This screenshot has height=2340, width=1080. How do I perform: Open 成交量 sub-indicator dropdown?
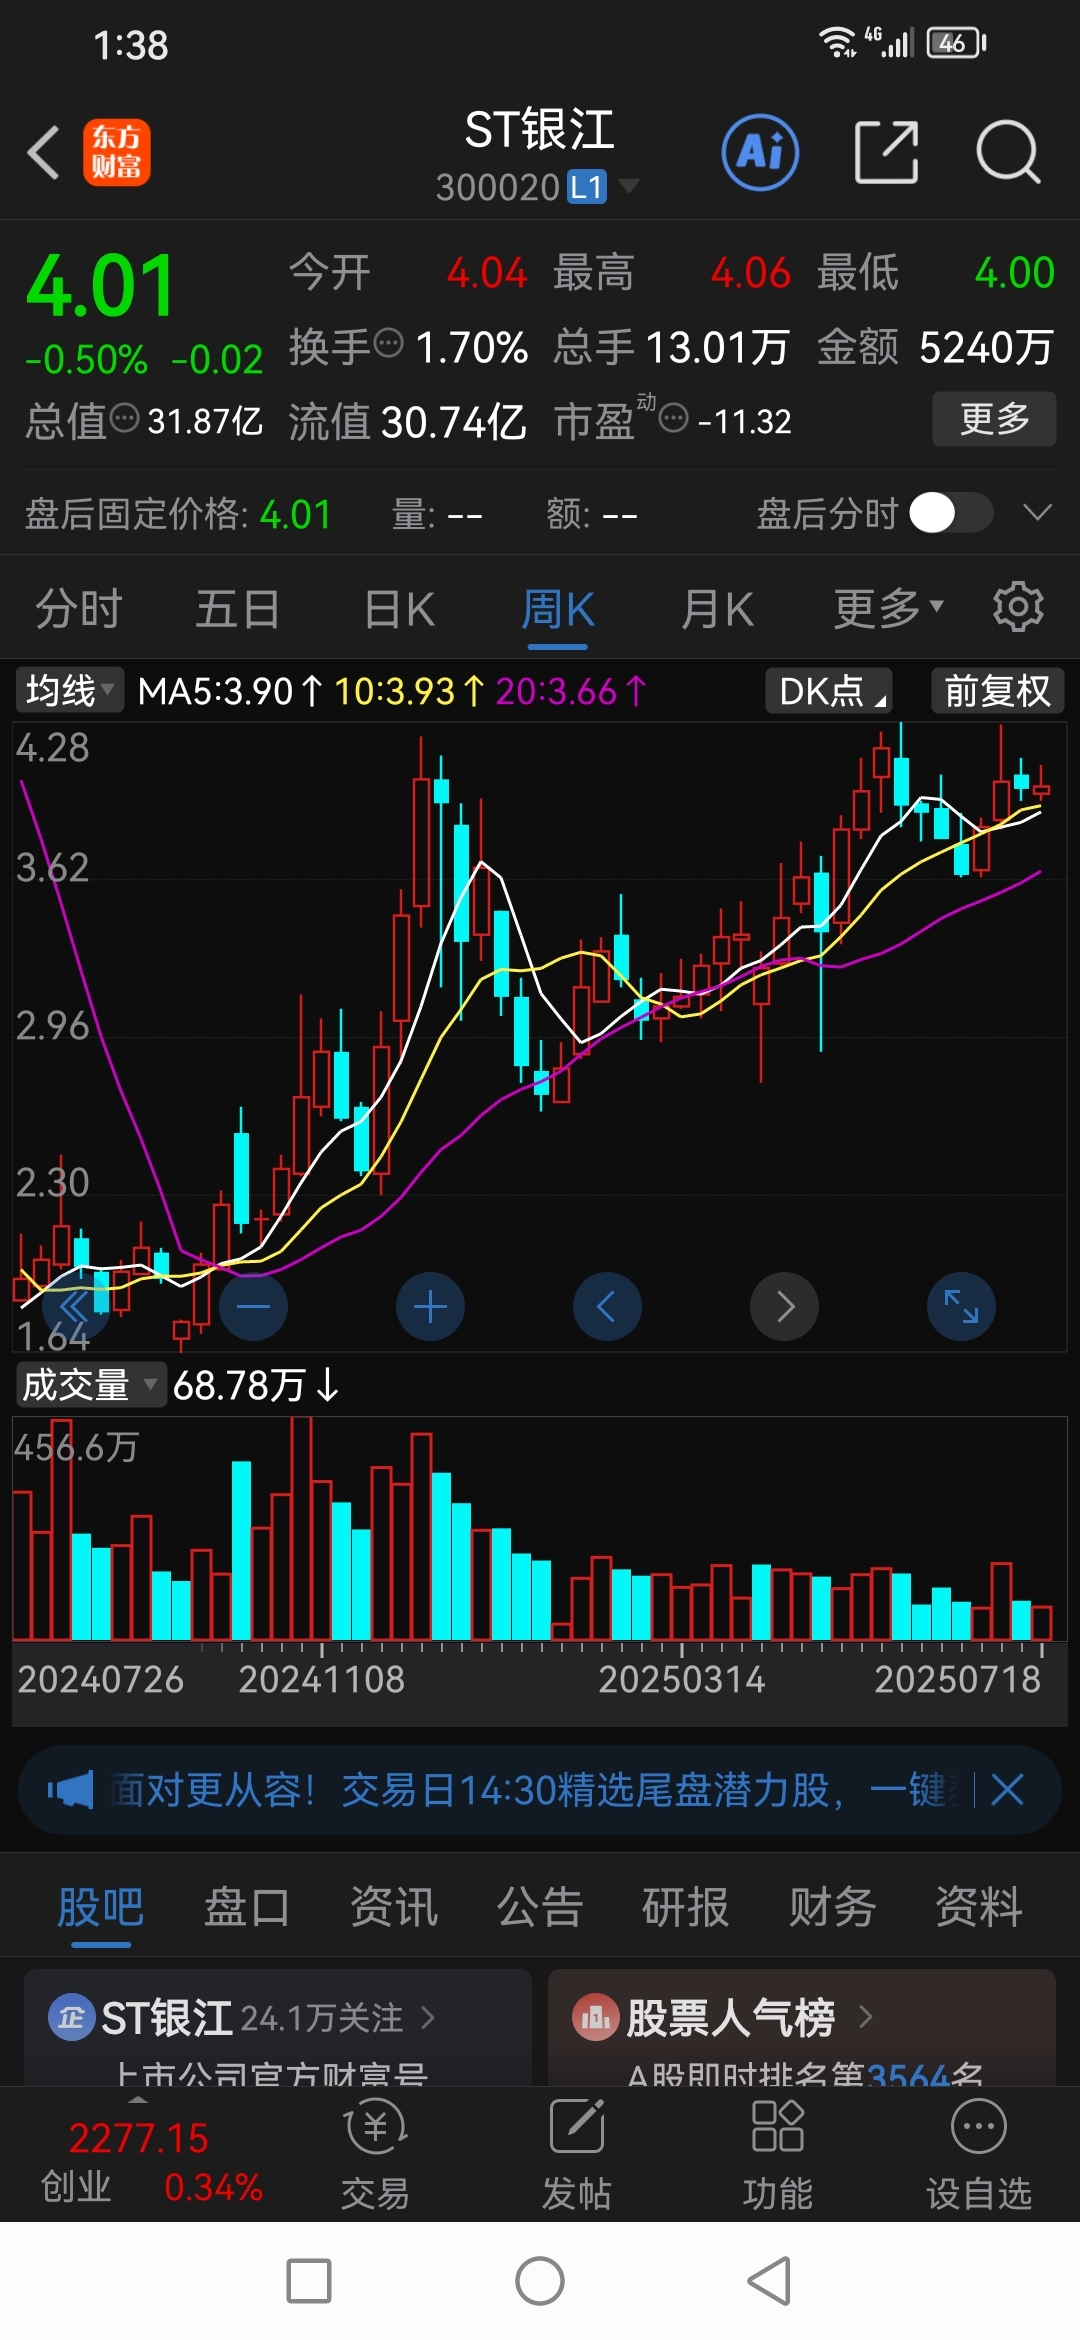[90, 1385]
